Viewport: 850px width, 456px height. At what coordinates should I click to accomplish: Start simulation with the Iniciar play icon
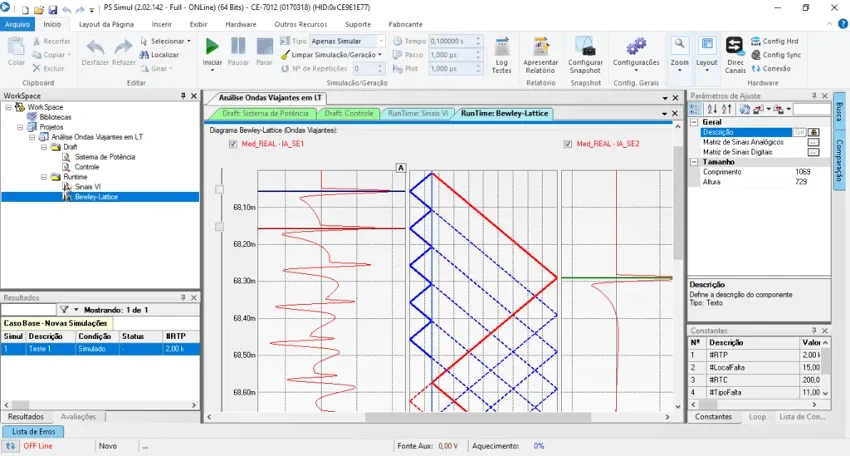(212, 47)
